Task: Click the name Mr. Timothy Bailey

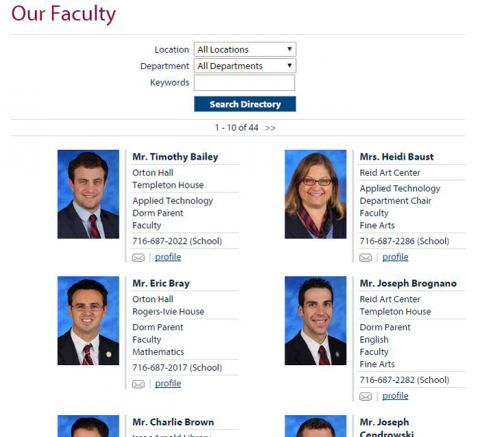Action: point(175,157)
